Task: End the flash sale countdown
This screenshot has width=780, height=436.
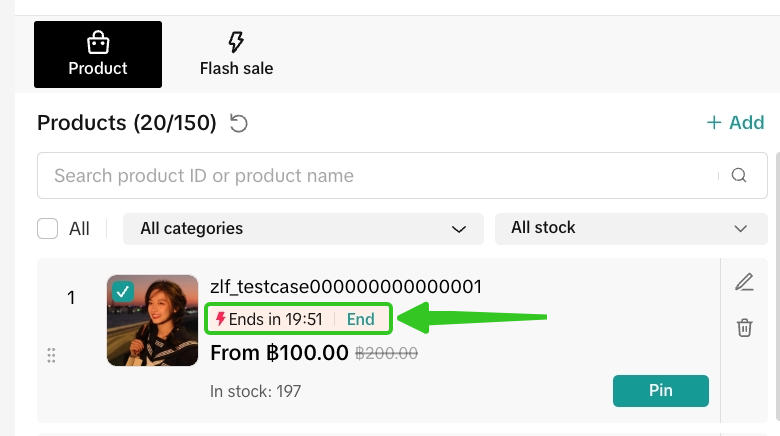Action: (x=360, y=320)
